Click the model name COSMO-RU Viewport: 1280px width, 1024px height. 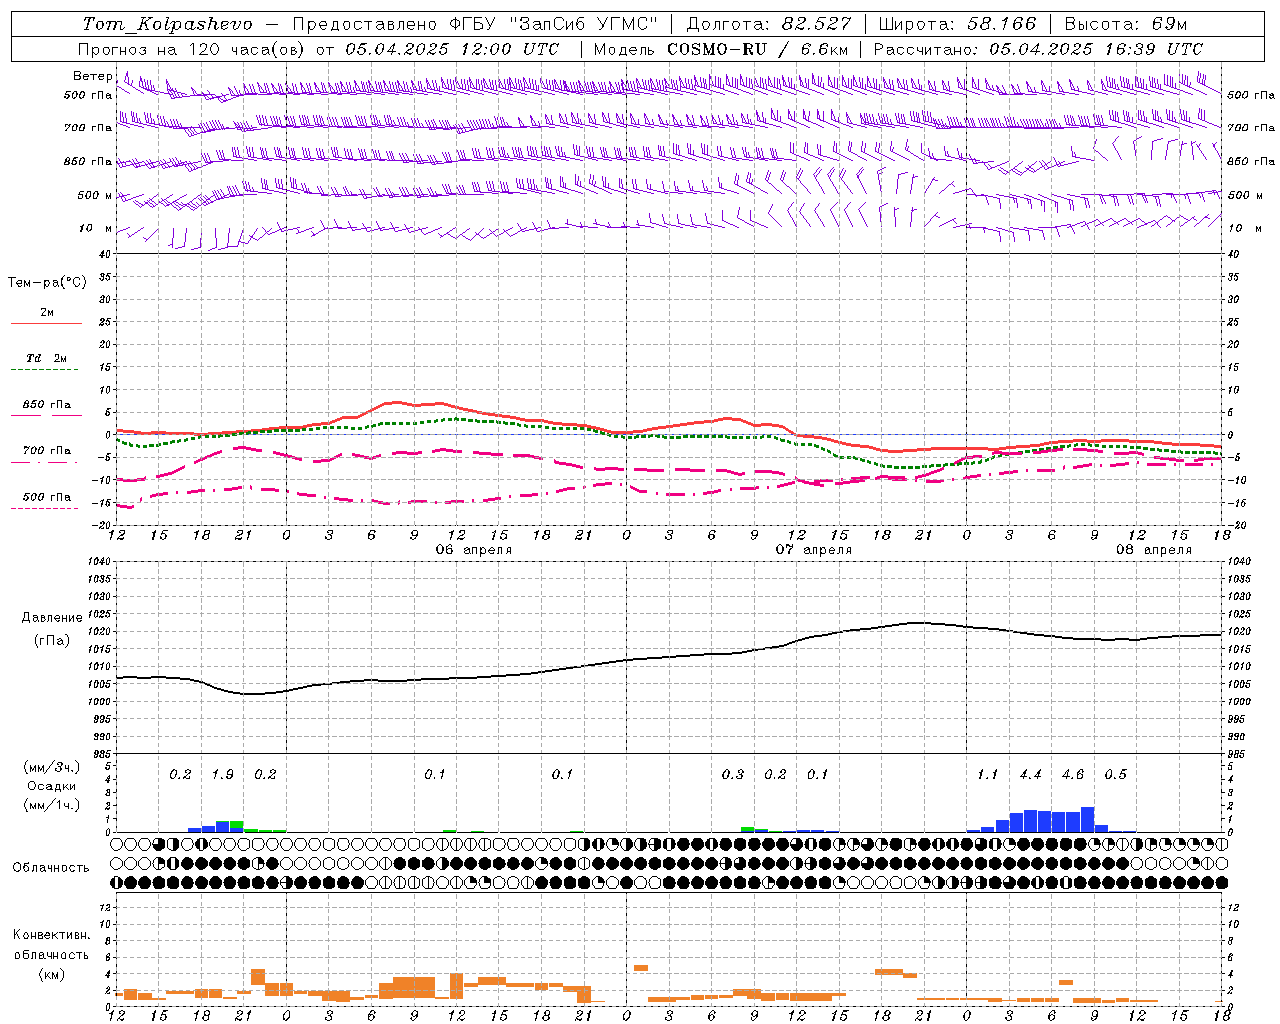(x=716, y=49)
